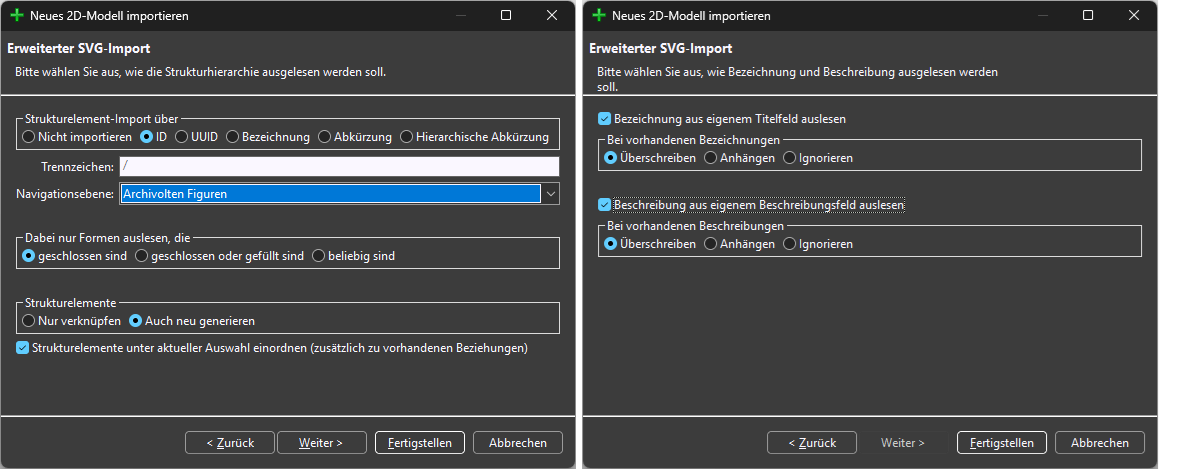Close the right import dialog window
Screen dimensions: 1200x469
point(1134,16)
